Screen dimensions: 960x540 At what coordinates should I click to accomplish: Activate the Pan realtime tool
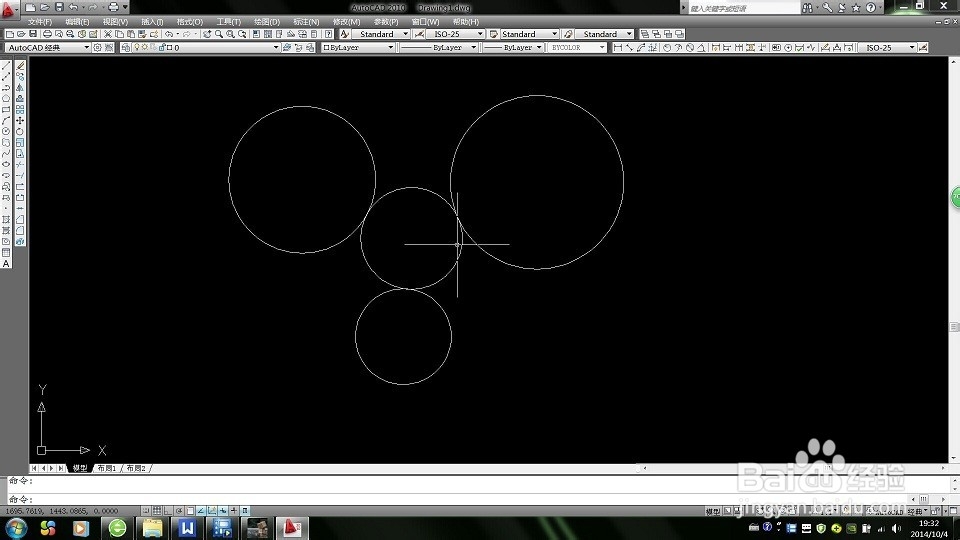click(x=207, y=34)
